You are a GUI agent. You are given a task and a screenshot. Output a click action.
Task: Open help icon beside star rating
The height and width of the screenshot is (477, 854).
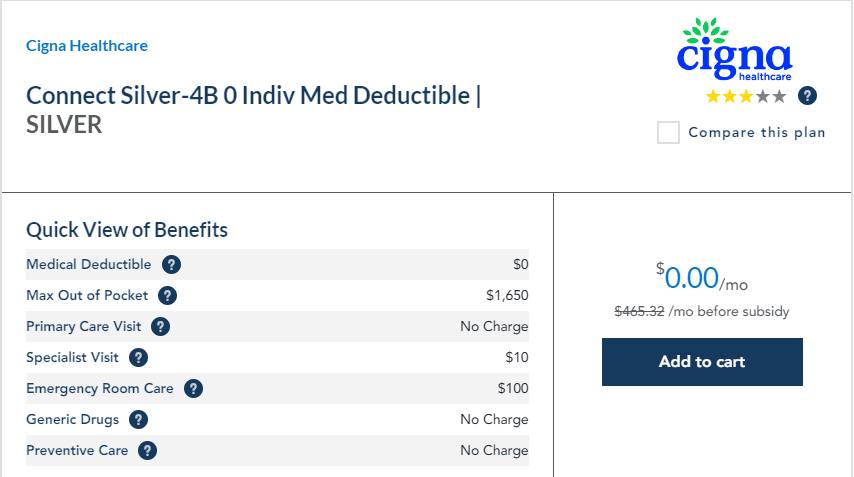click(808, 96)
